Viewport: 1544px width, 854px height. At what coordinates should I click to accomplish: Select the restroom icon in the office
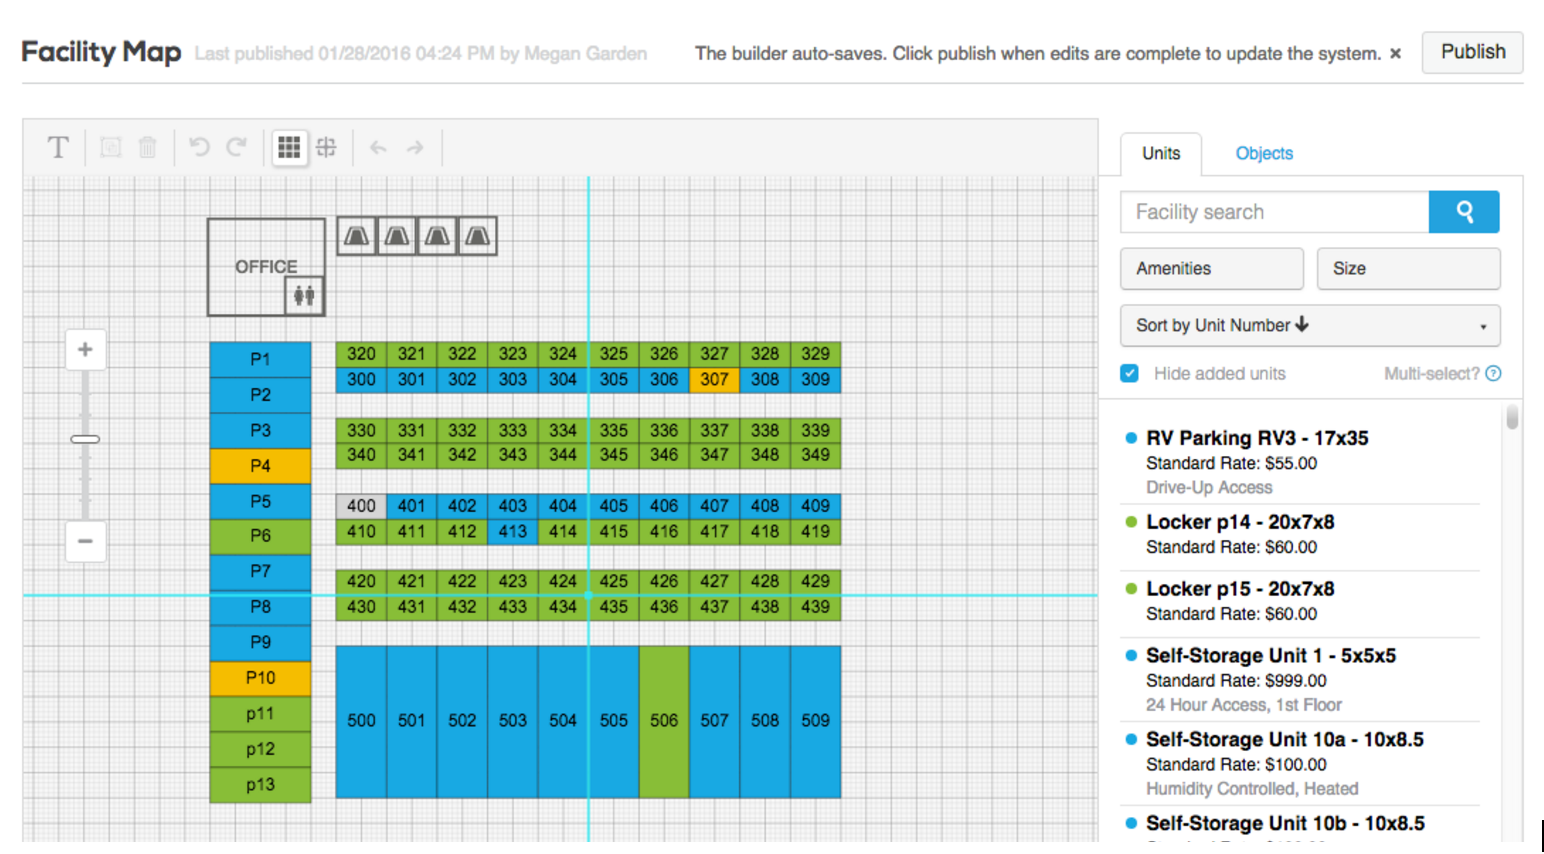click(x=304, y=296)
